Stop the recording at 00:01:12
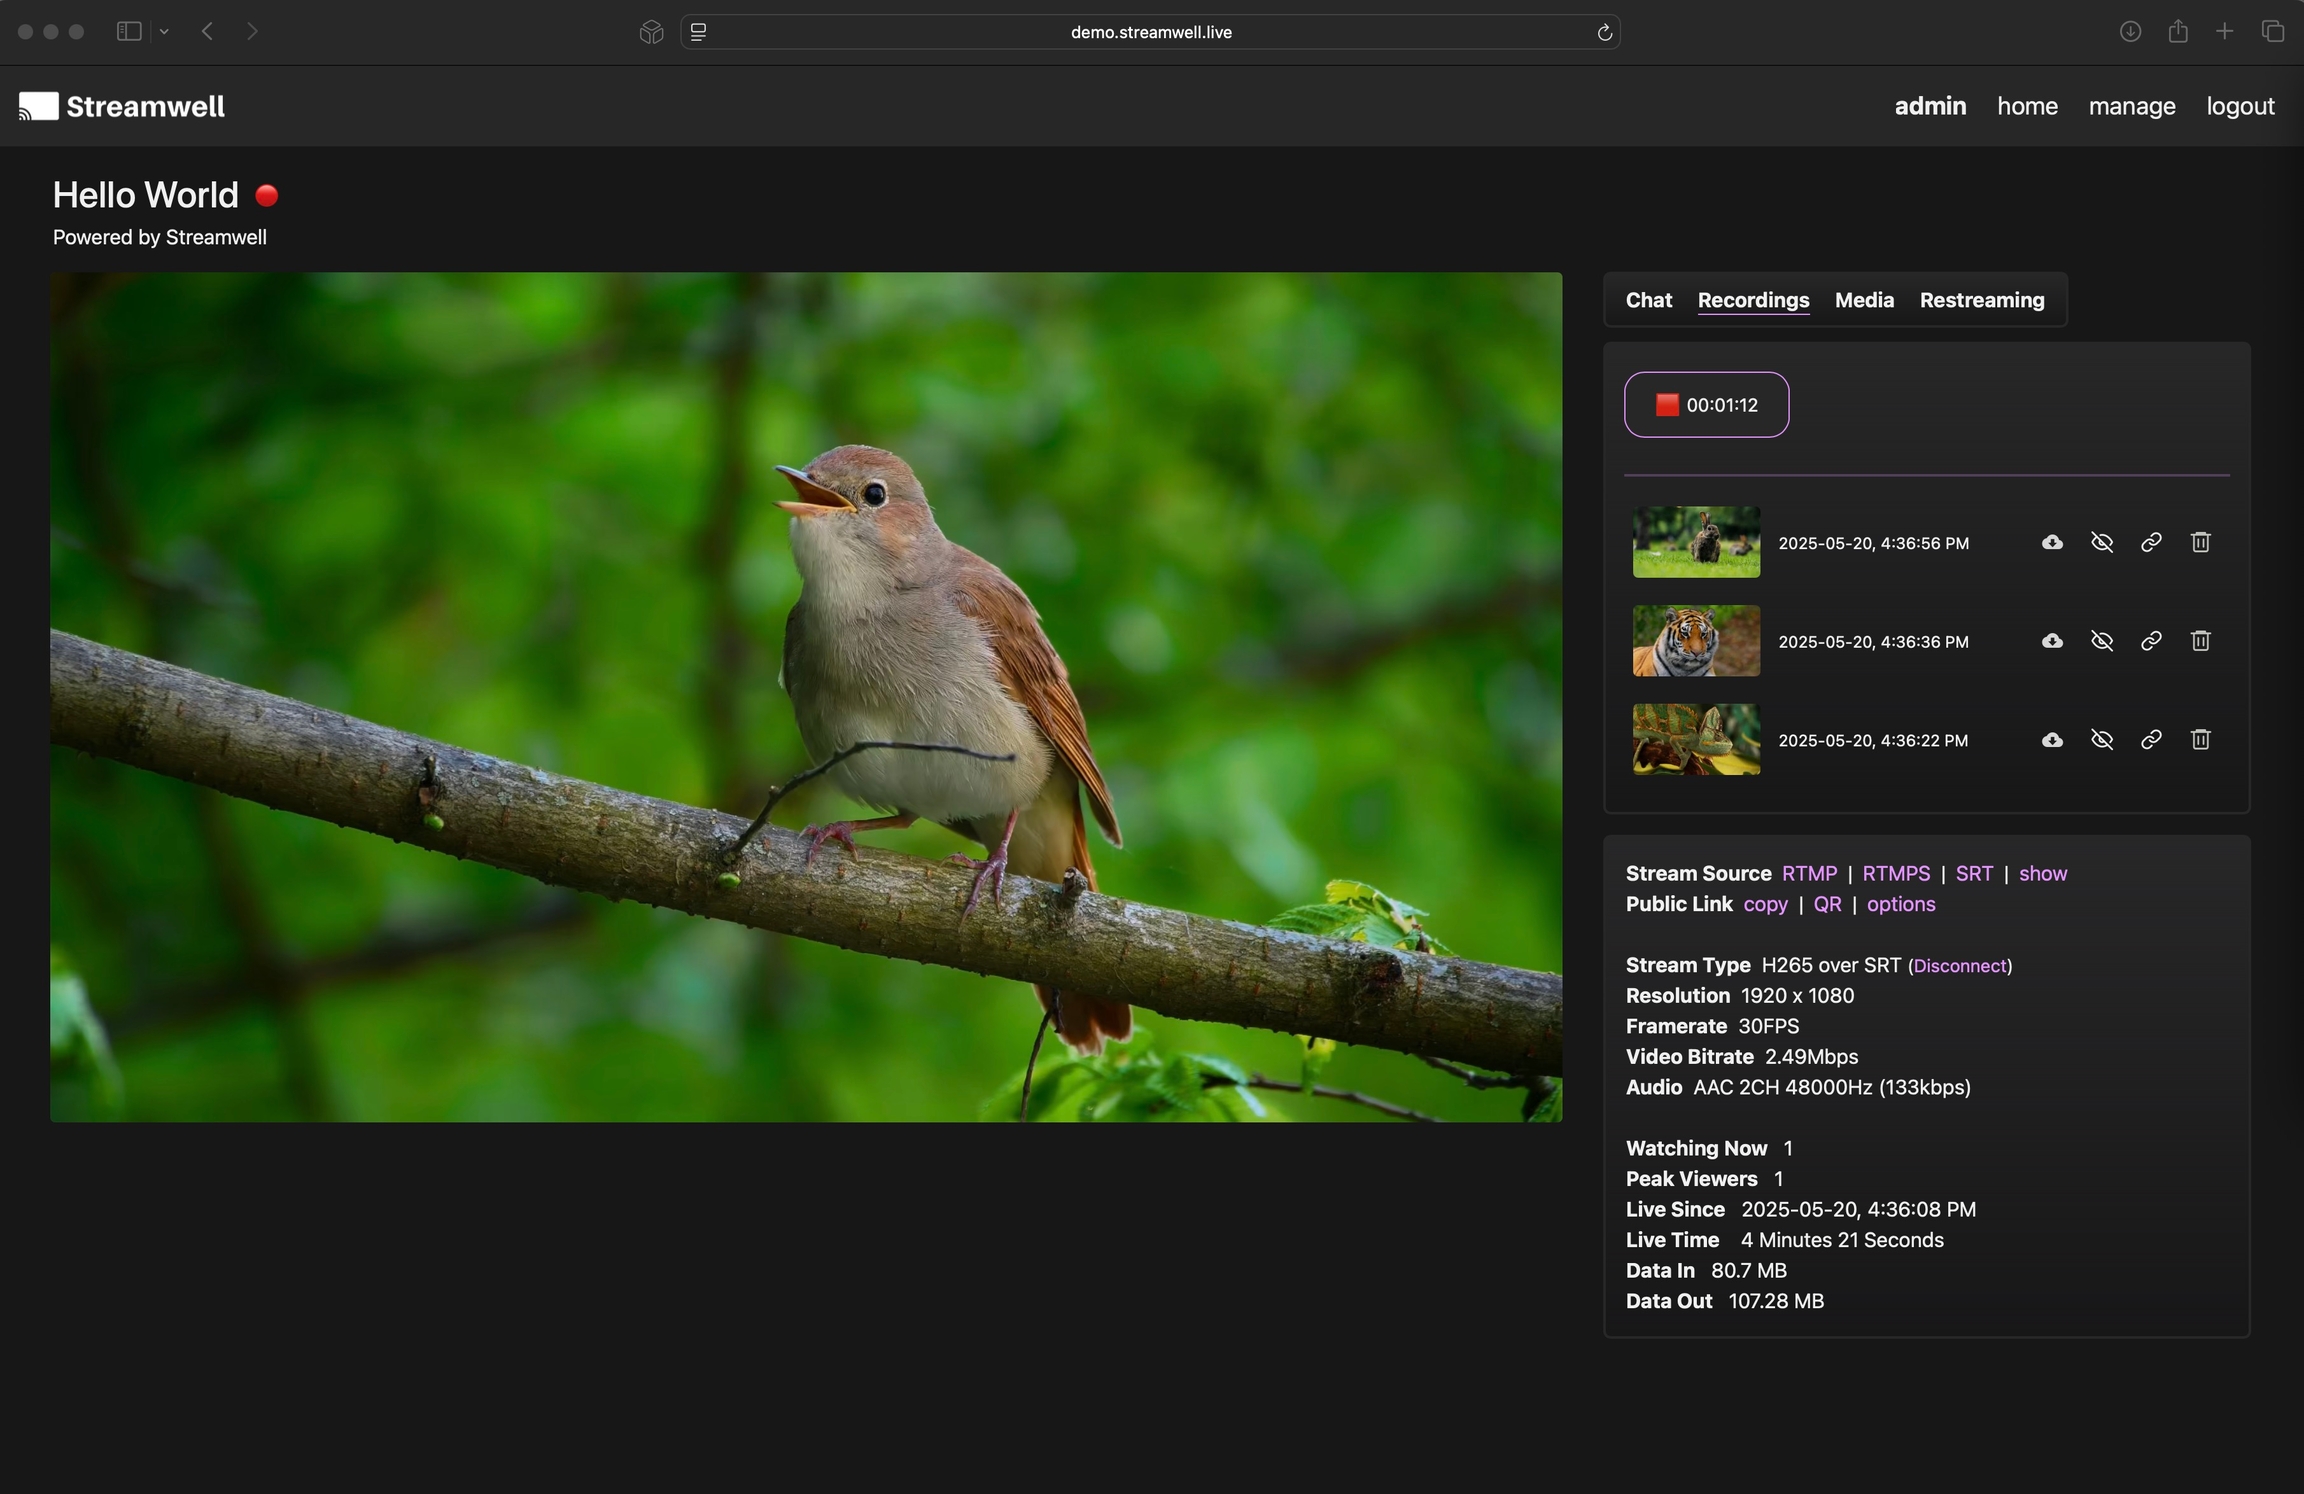This screenshot has height=1494, width=2304. [x=1706, y=405]
